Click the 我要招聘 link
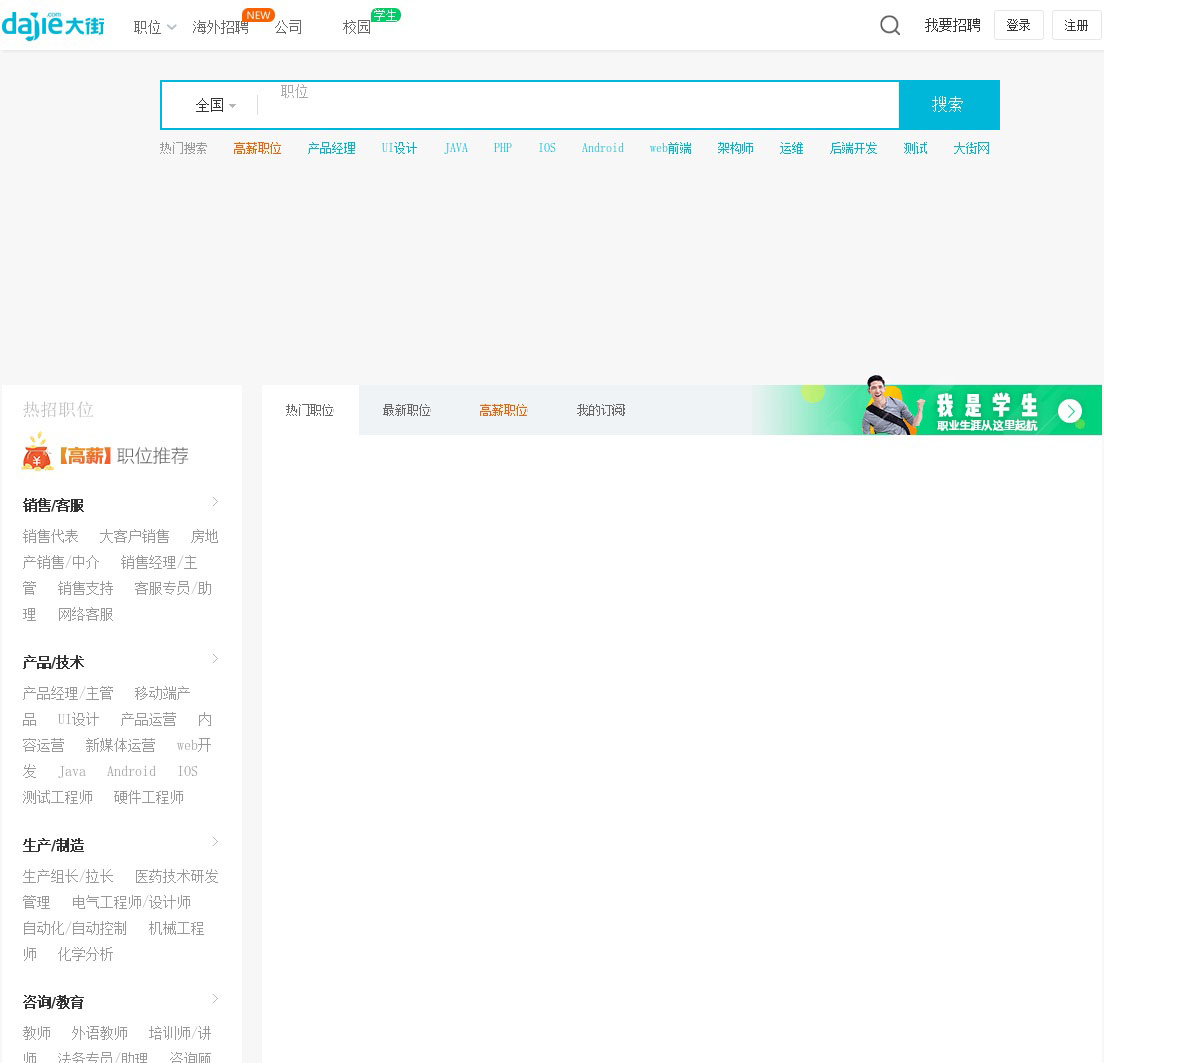This screenshot has width=1200, height=1063. pos(952,25)
